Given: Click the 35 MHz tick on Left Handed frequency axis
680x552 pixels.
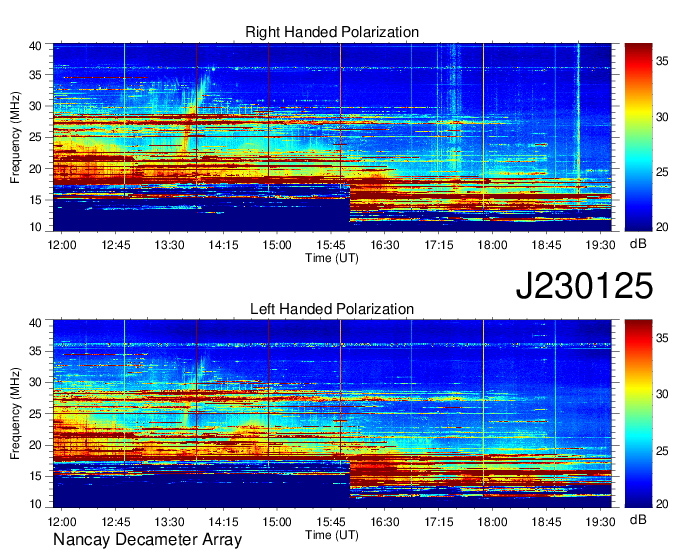Looking at the screenshot, I should (x=35, y=351).
